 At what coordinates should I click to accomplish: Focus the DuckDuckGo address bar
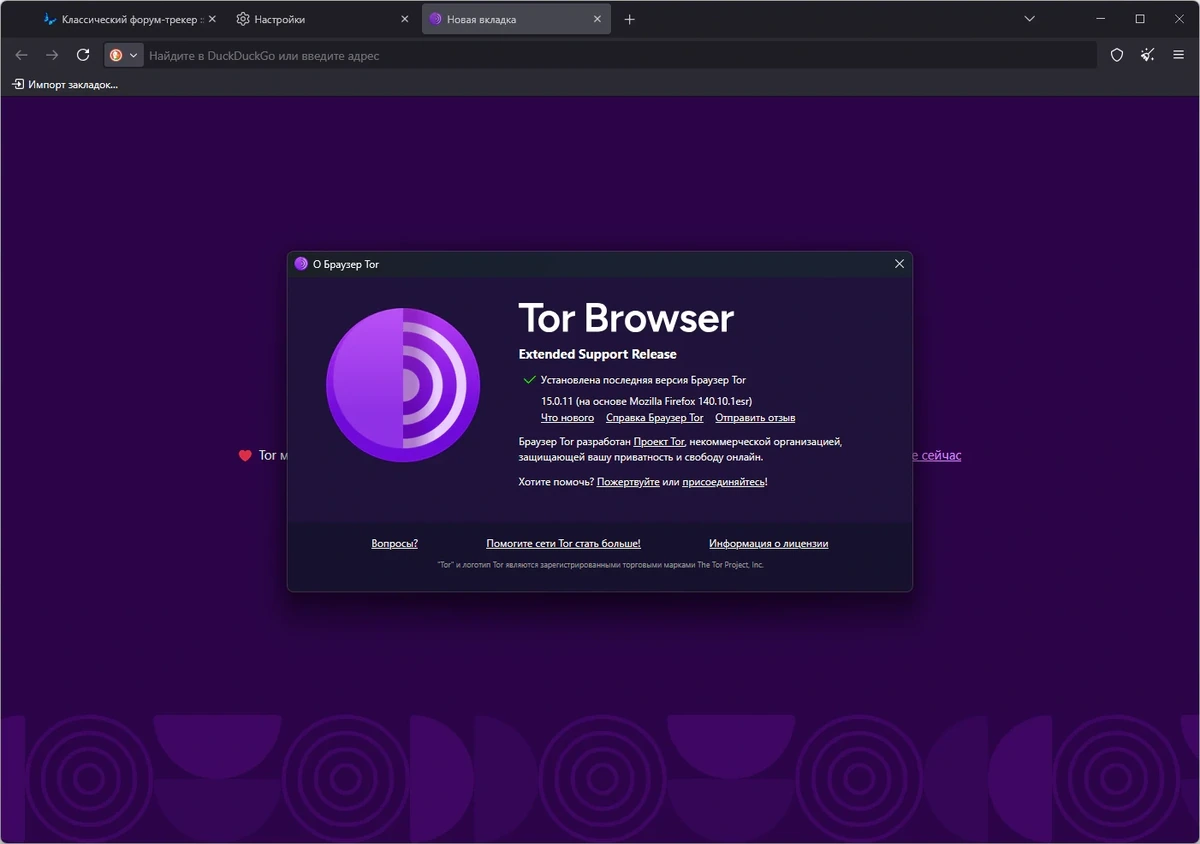pos(620,56)
